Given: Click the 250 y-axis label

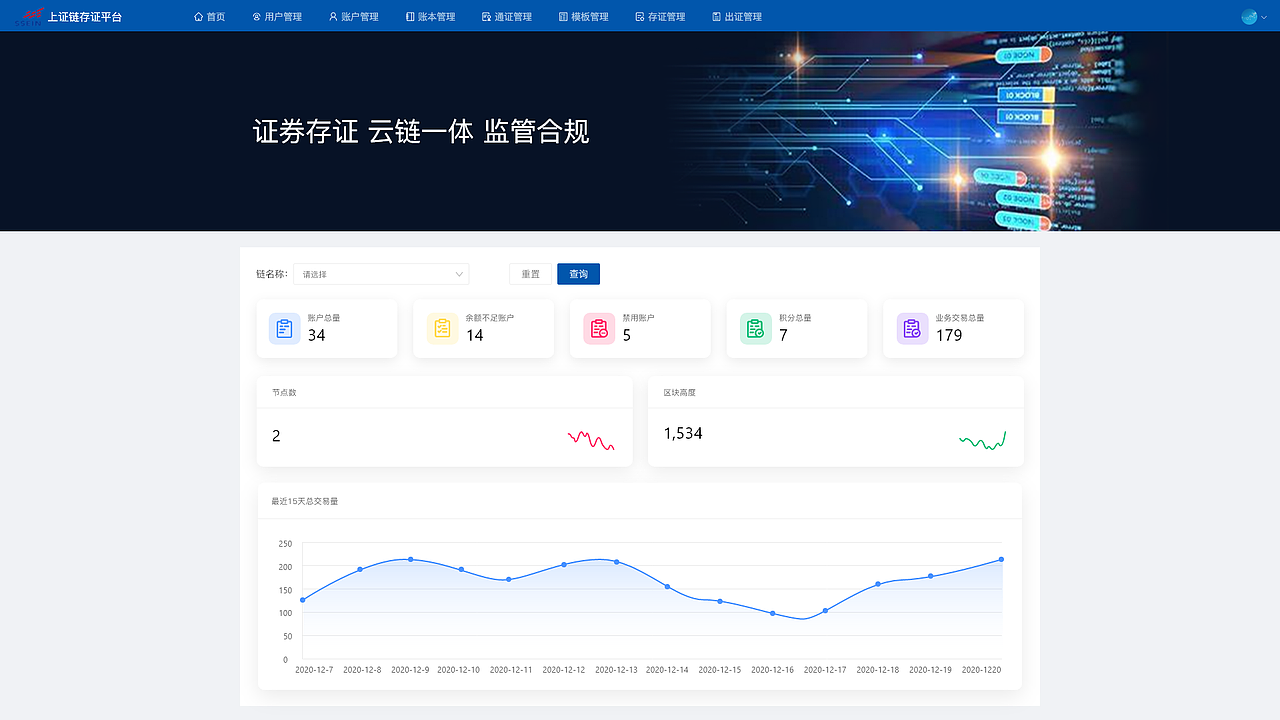Looking at the screenshot, I should click(x=285, y=544).
